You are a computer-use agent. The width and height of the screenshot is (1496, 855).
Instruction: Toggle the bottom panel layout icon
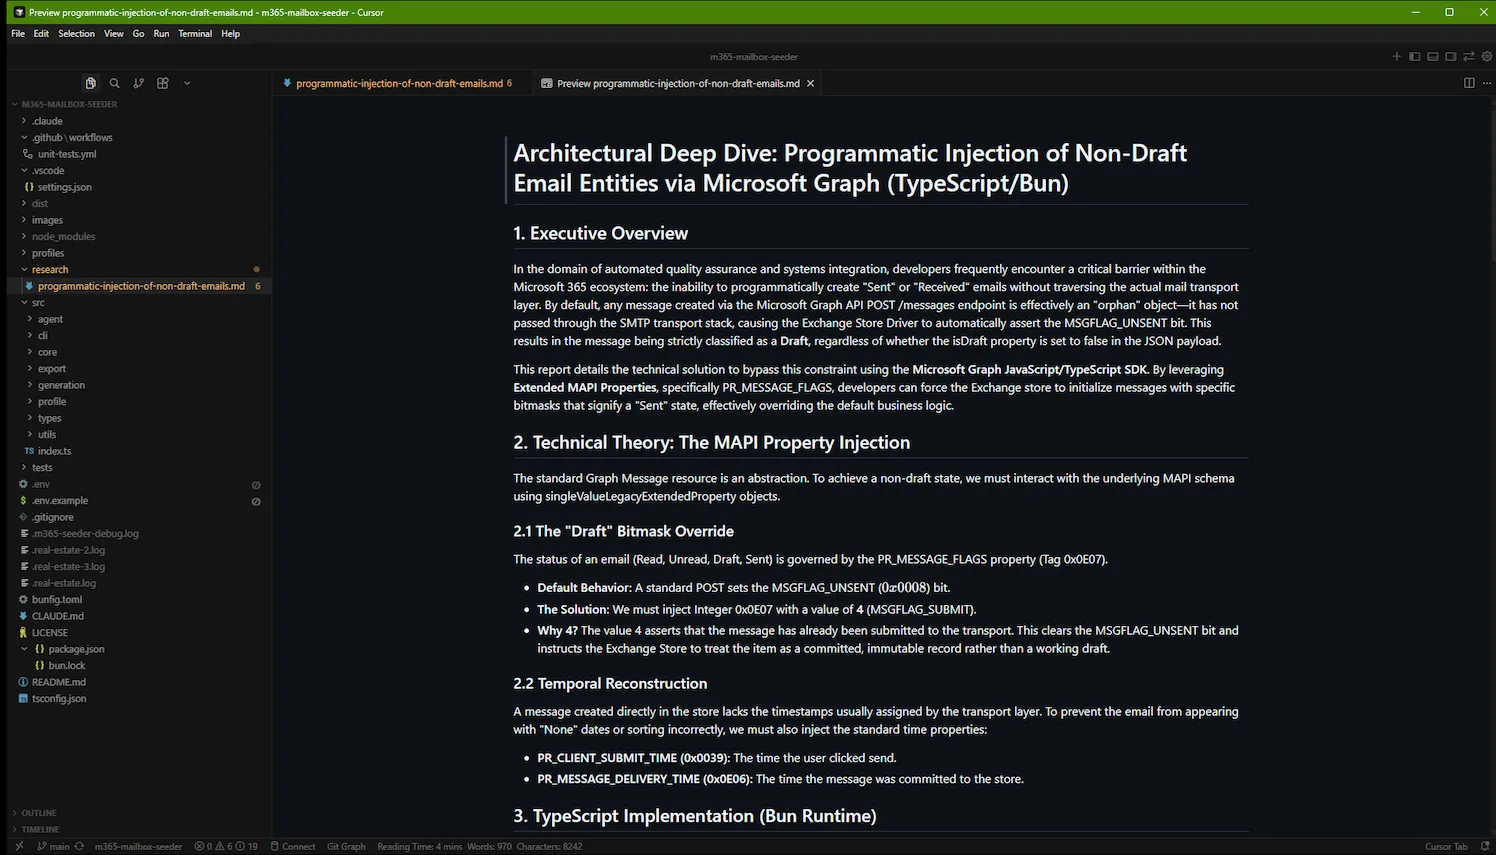[1432, 57]
